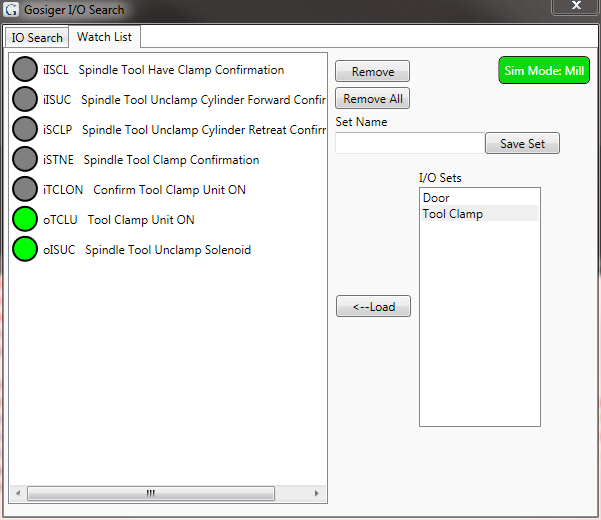This screenshot has height=520, width=601.
Task: Load the selected set with <--Load
Action: pos(373,307)
